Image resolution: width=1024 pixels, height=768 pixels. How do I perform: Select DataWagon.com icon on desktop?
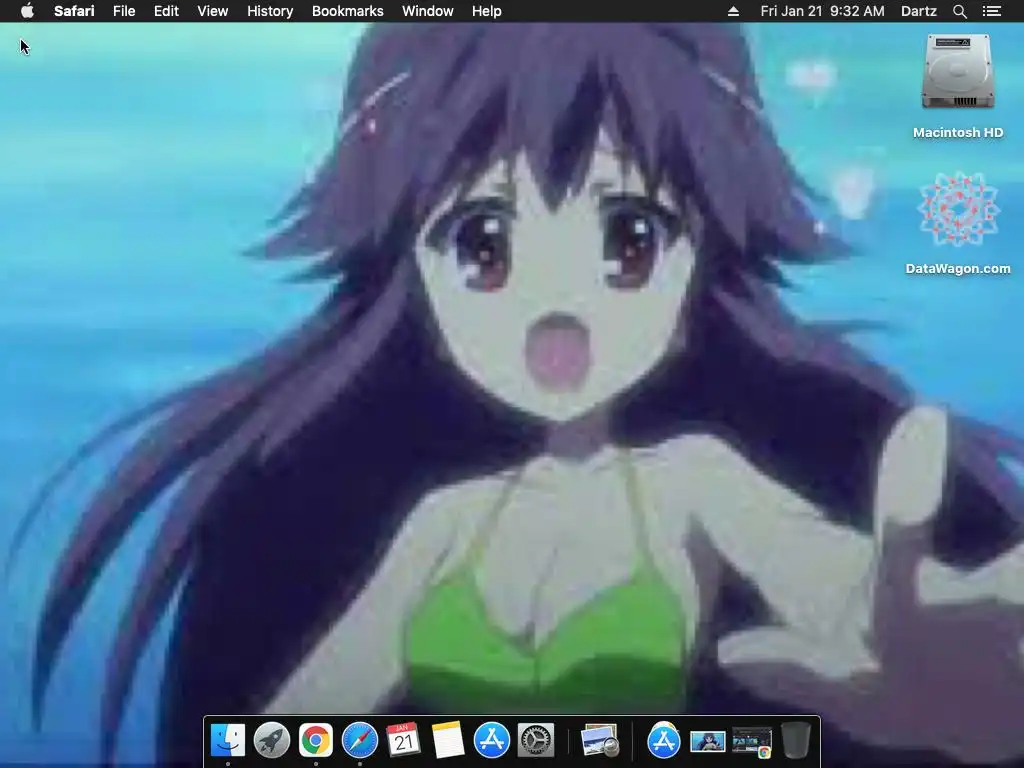tap(958, 209)
